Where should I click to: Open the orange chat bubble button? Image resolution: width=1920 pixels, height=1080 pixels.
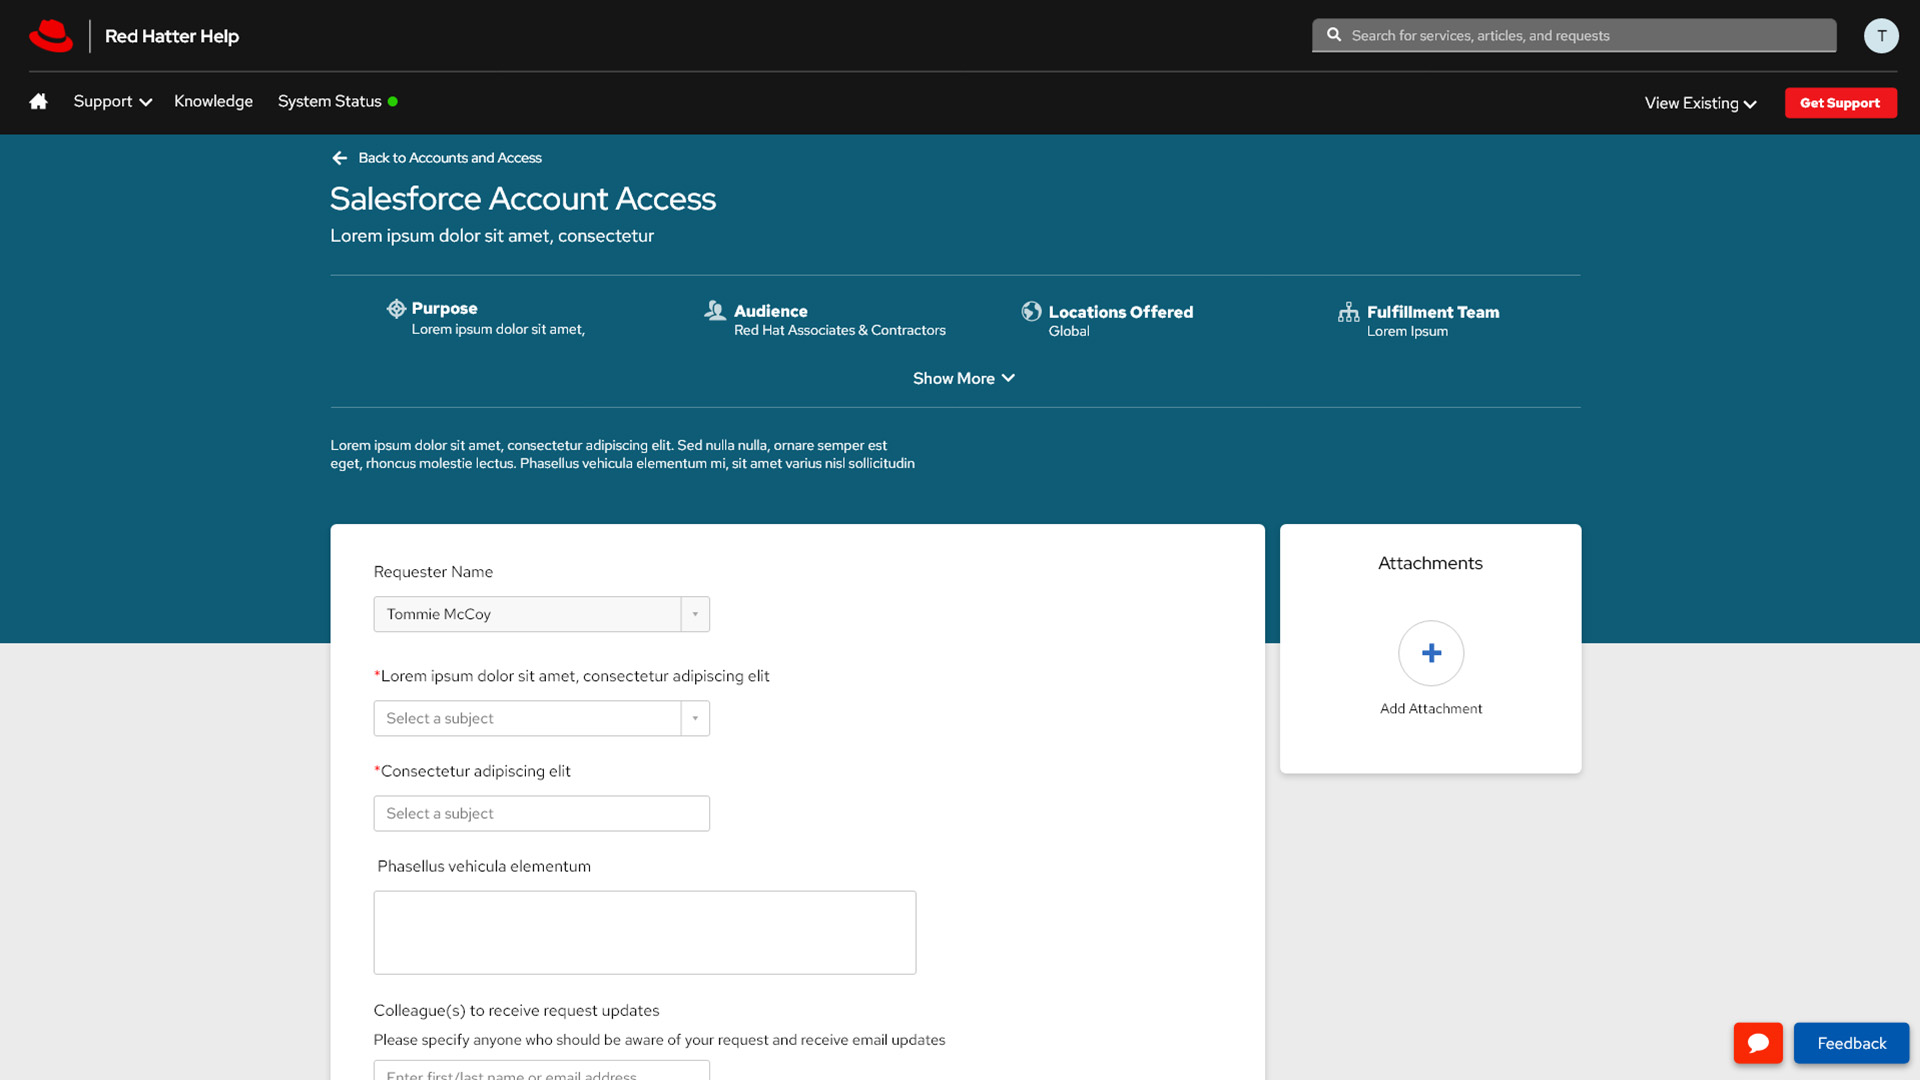pyautogui.click(x=1758, y=1043)
